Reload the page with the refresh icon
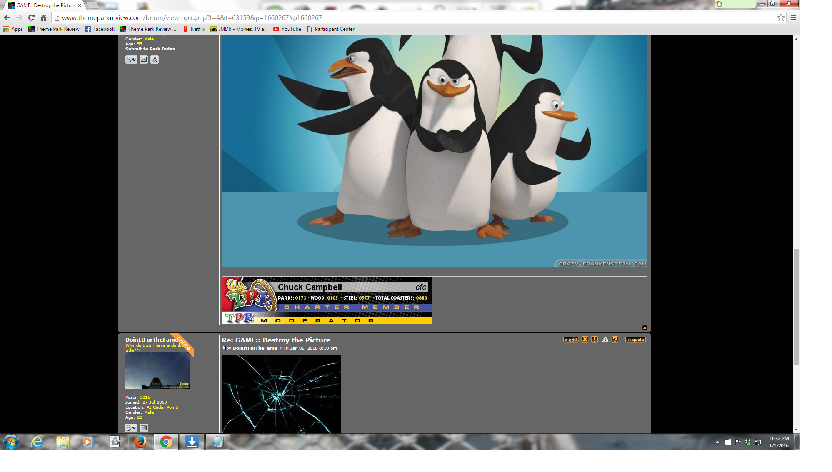This screenshot has height=472, width=832. point(31,18)
